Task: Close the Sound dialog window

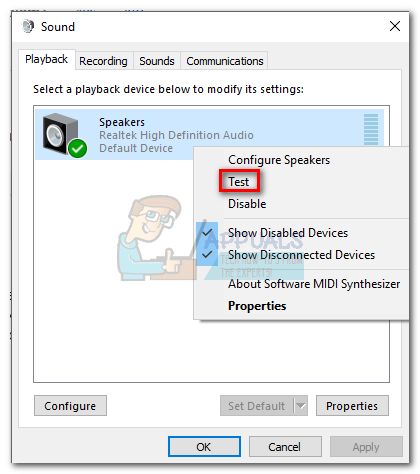Action: [x=395, y=26]
